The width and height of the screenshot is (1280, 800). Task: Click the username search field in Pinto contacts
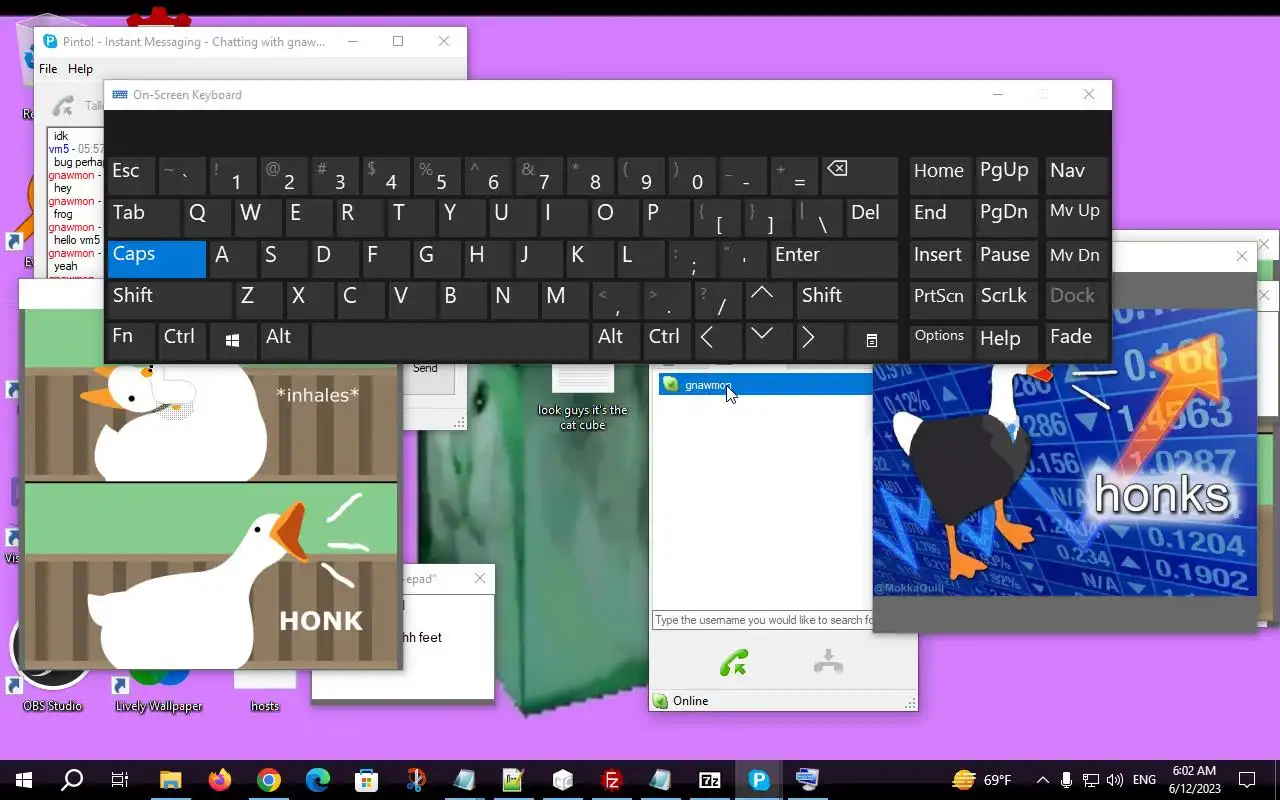point(763,620)
